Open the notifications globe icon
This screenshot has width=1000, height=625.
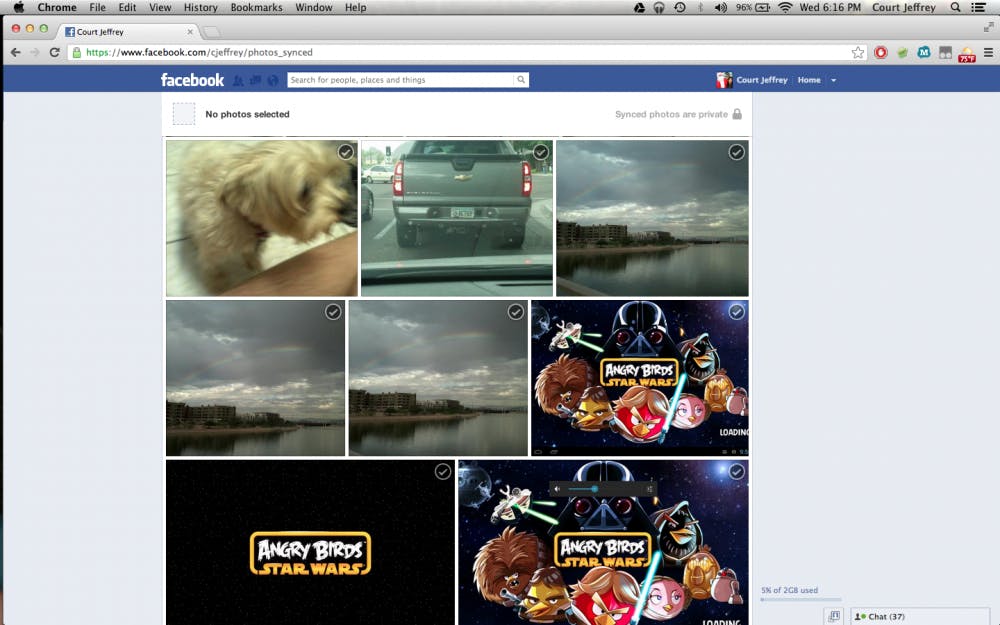tap(273, 80)
